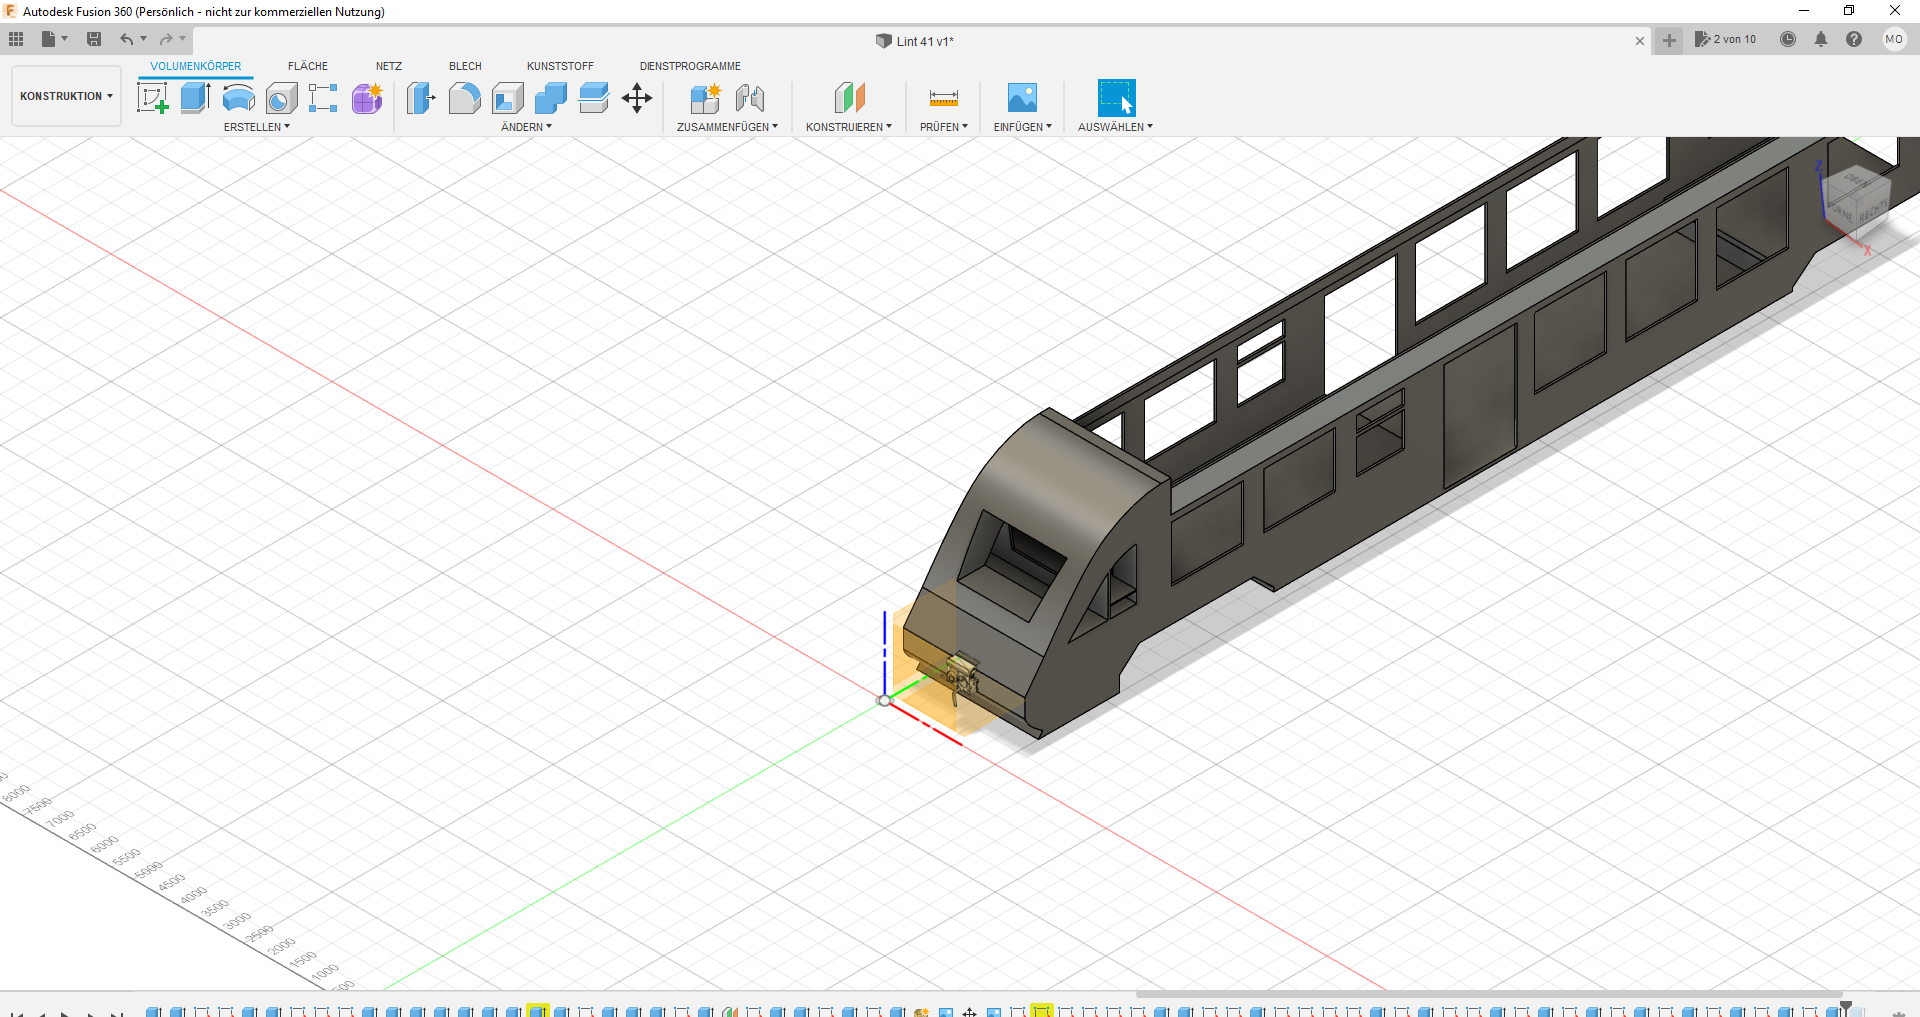Viewport: 1920px width, 1017px height.
Task: Open the DIENSTPROGRAMME tab
Action: pos(690,66)
